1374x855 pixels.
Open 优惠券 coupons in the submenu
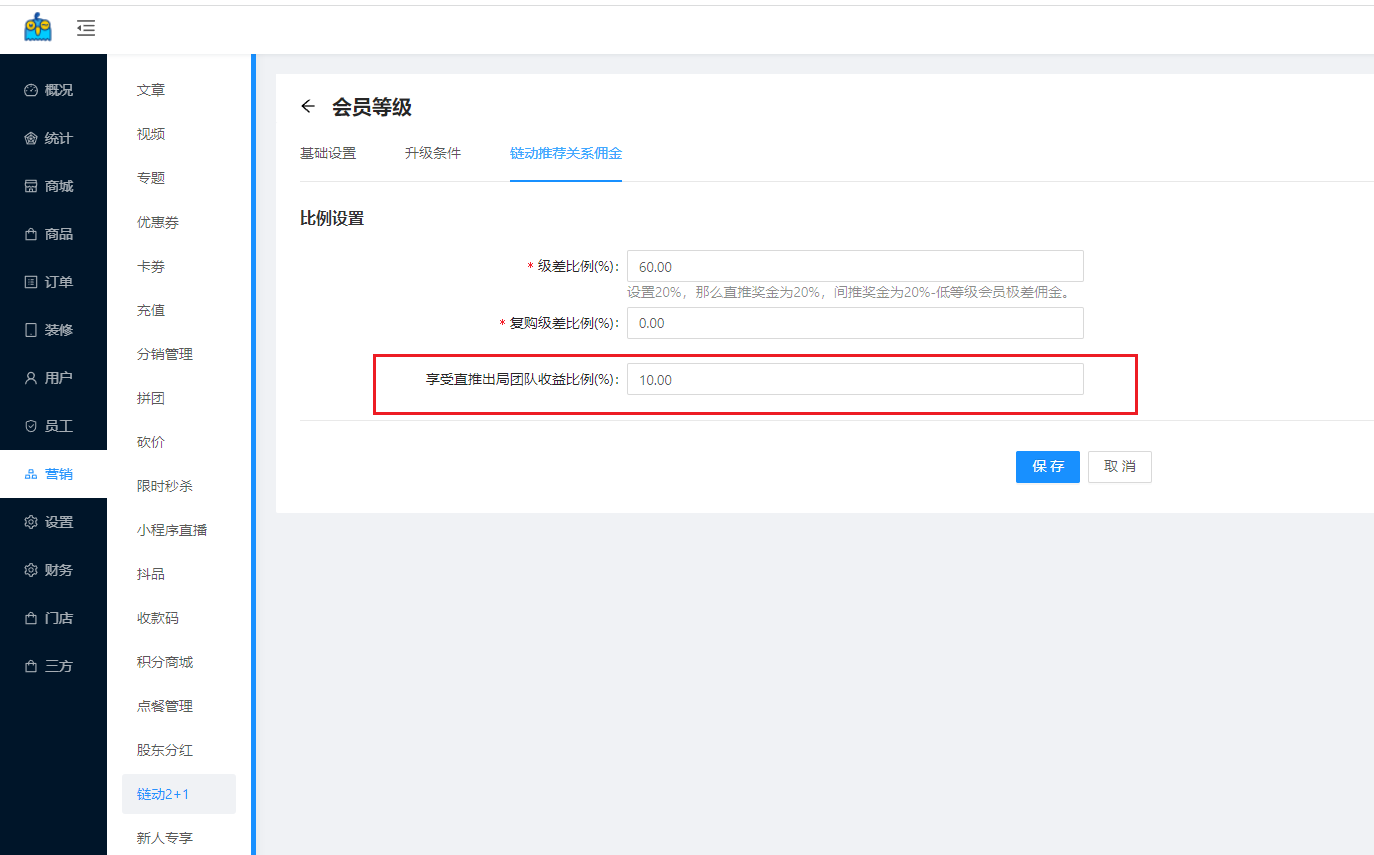158,222
